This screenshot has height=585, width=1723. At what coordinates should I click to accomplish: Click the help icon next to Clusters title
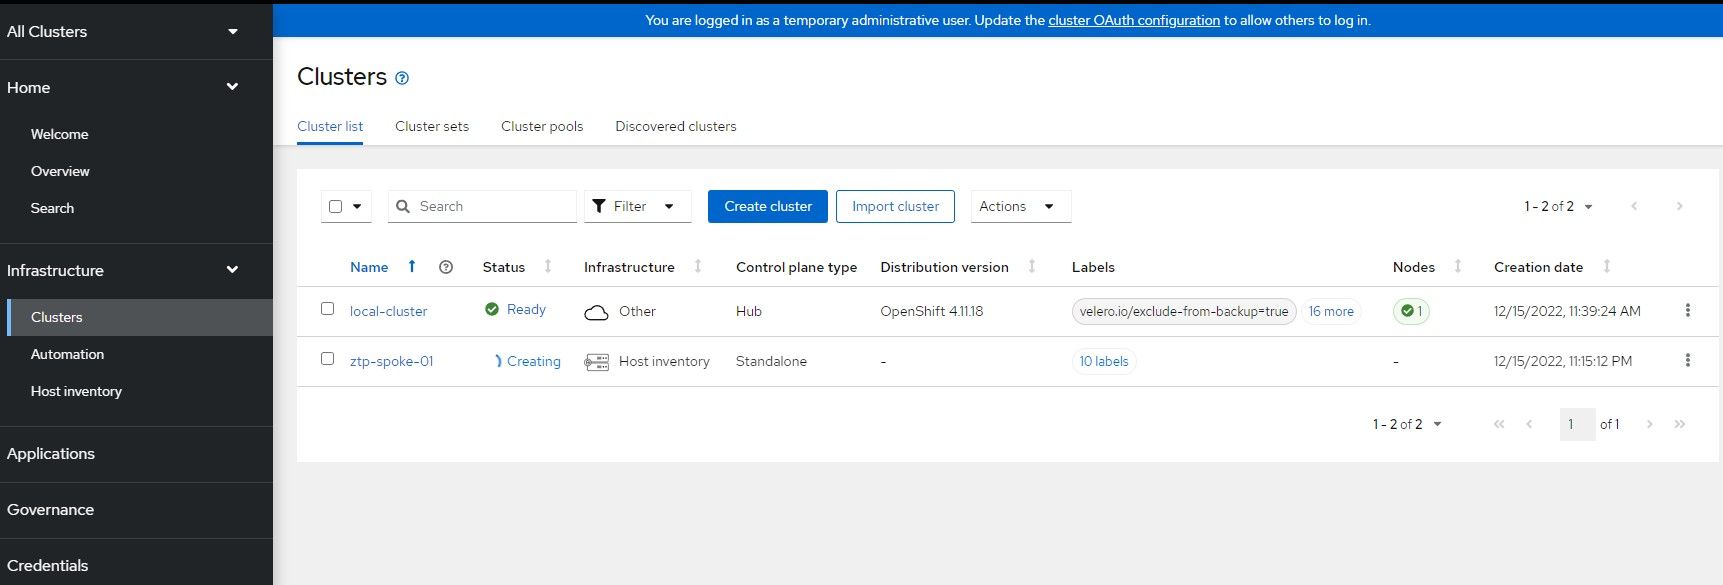pyautogui.click(x=402, y=78)
